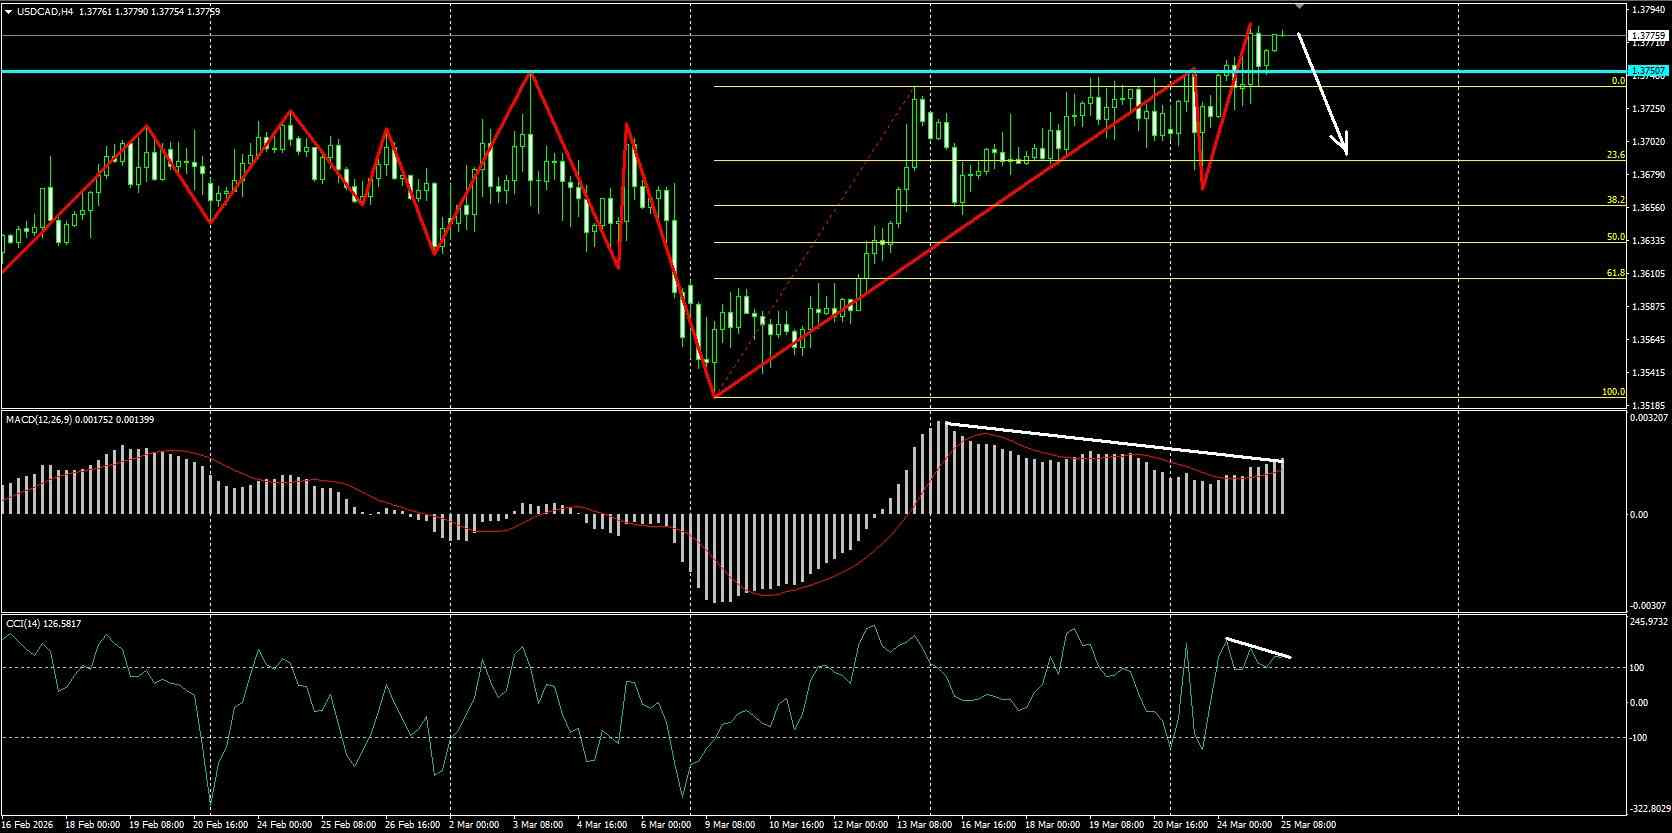Click the 1.36105 price scale value
This screenshot has height=833, width=1672.
(x=1648, y=274)
